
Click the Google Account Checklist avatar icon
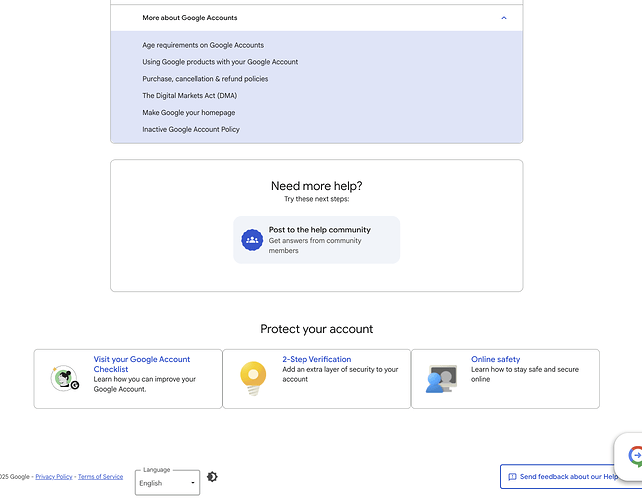tap(64, 378)
